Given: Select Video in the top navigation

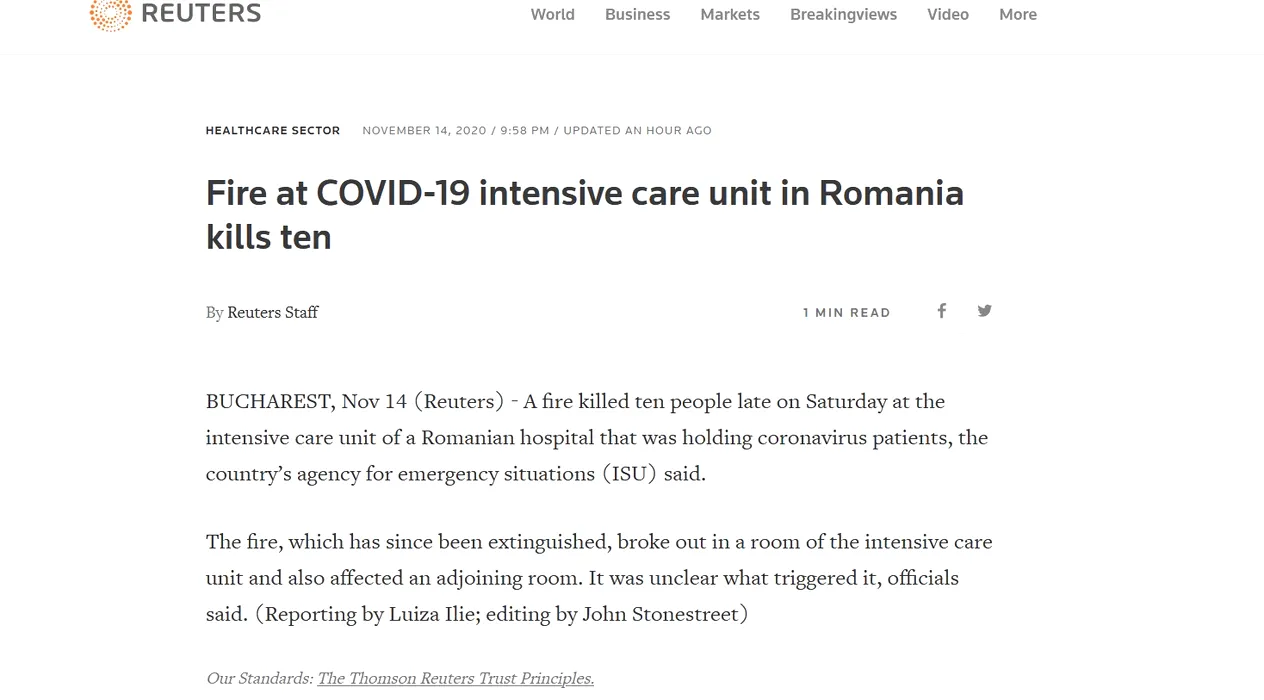Looking at the screenshot, I should (947, 14).
